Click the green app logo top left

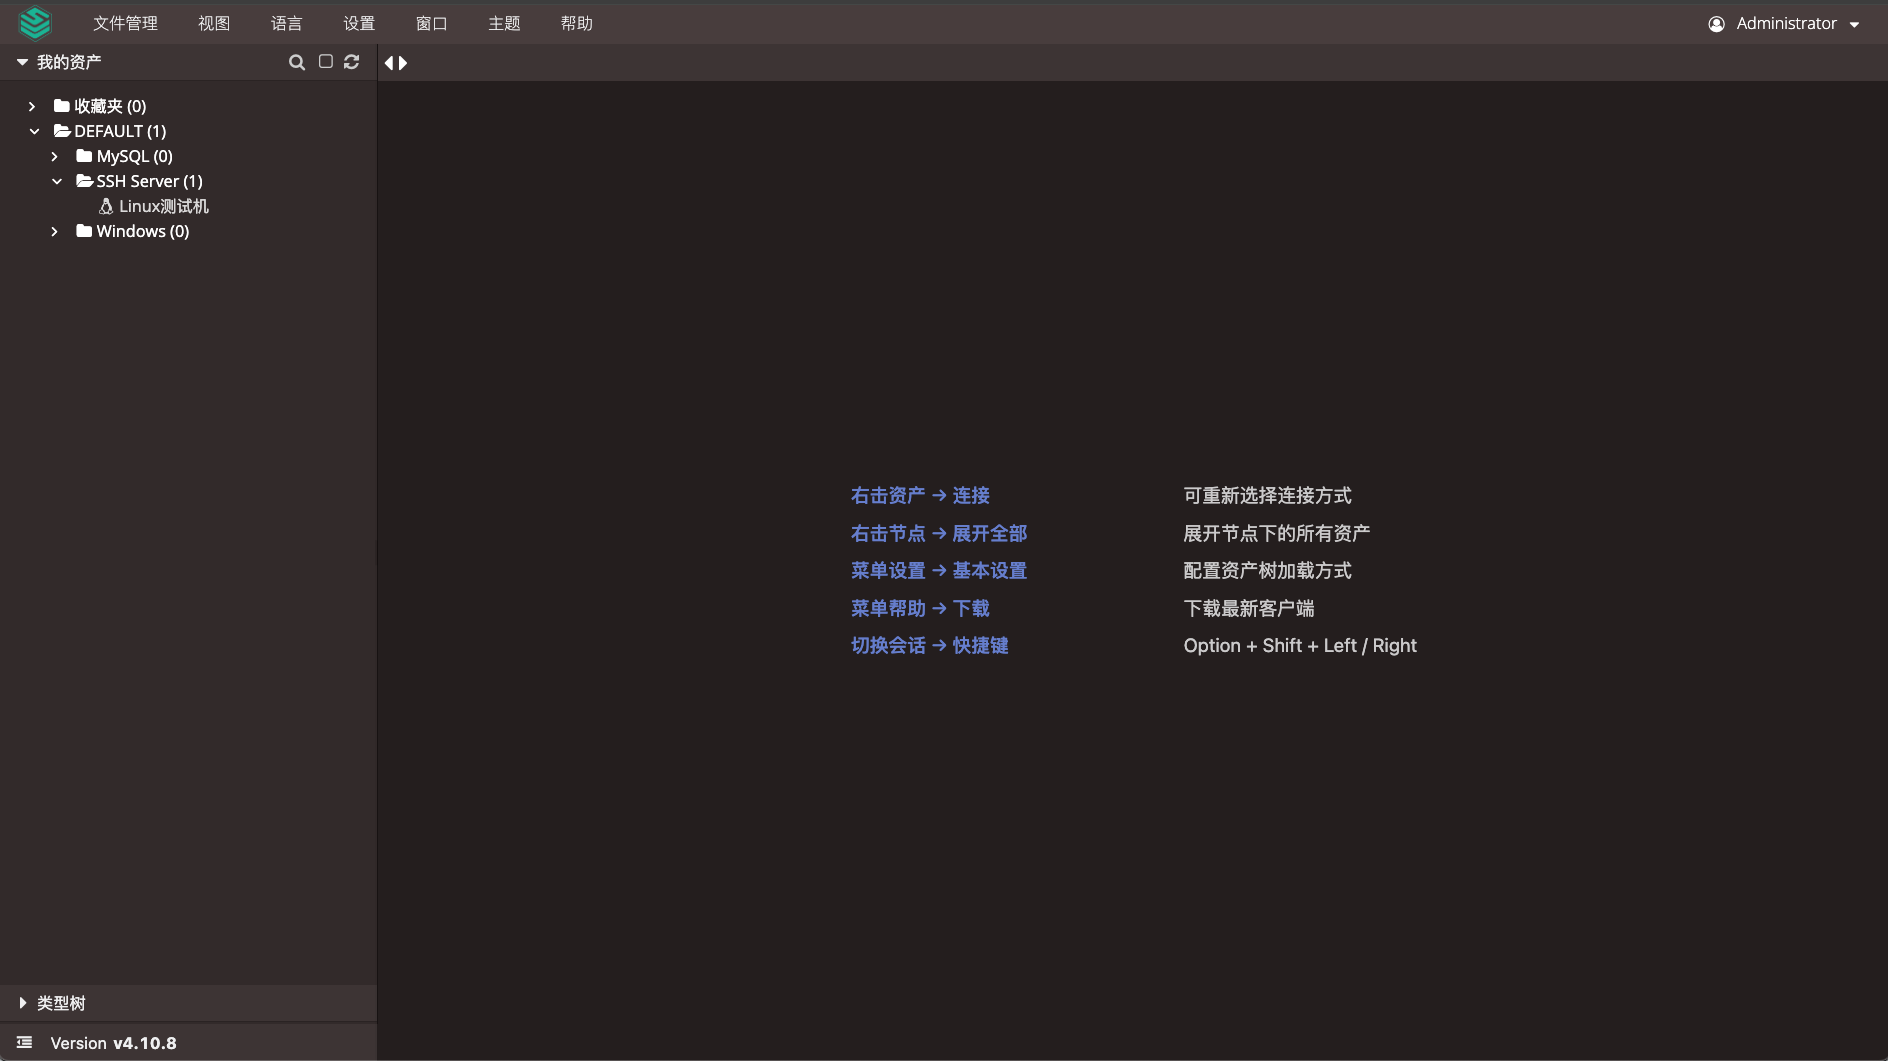35,22
